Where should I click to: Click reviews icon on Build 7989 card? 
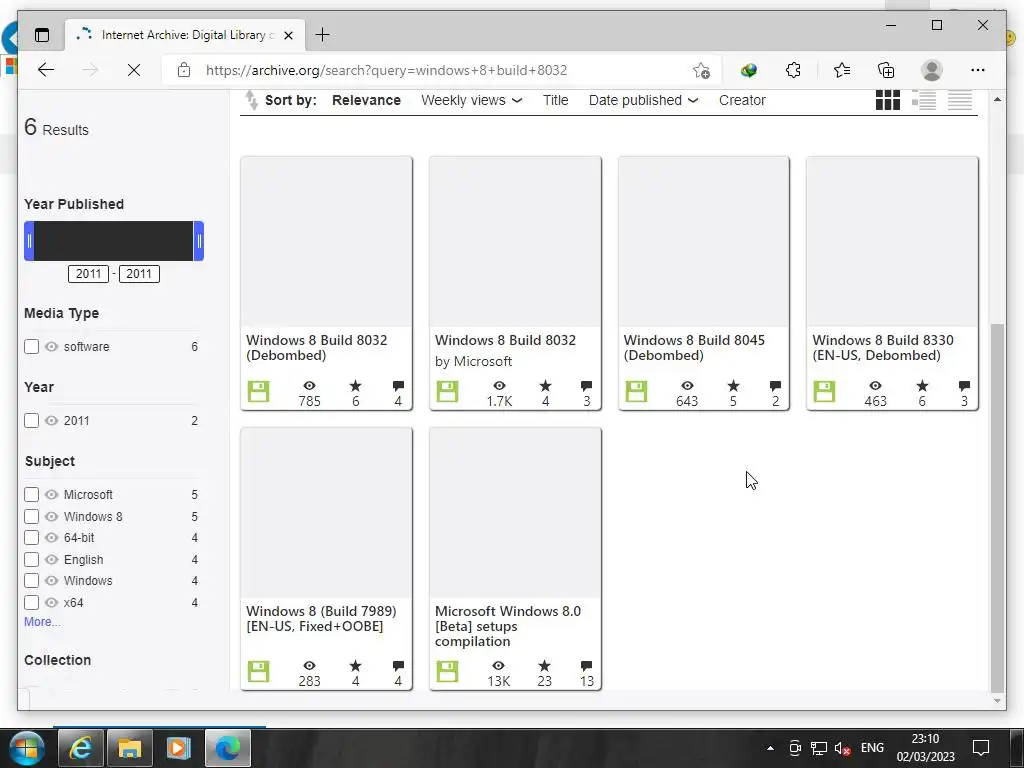pos(398,665)
